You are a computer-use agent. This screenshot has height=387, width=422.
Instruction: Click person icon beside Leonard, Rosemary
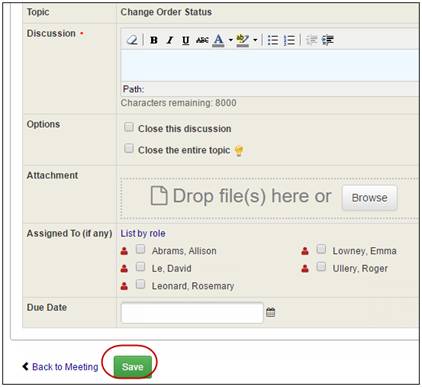pyautogui.click(x=124, y=286)
